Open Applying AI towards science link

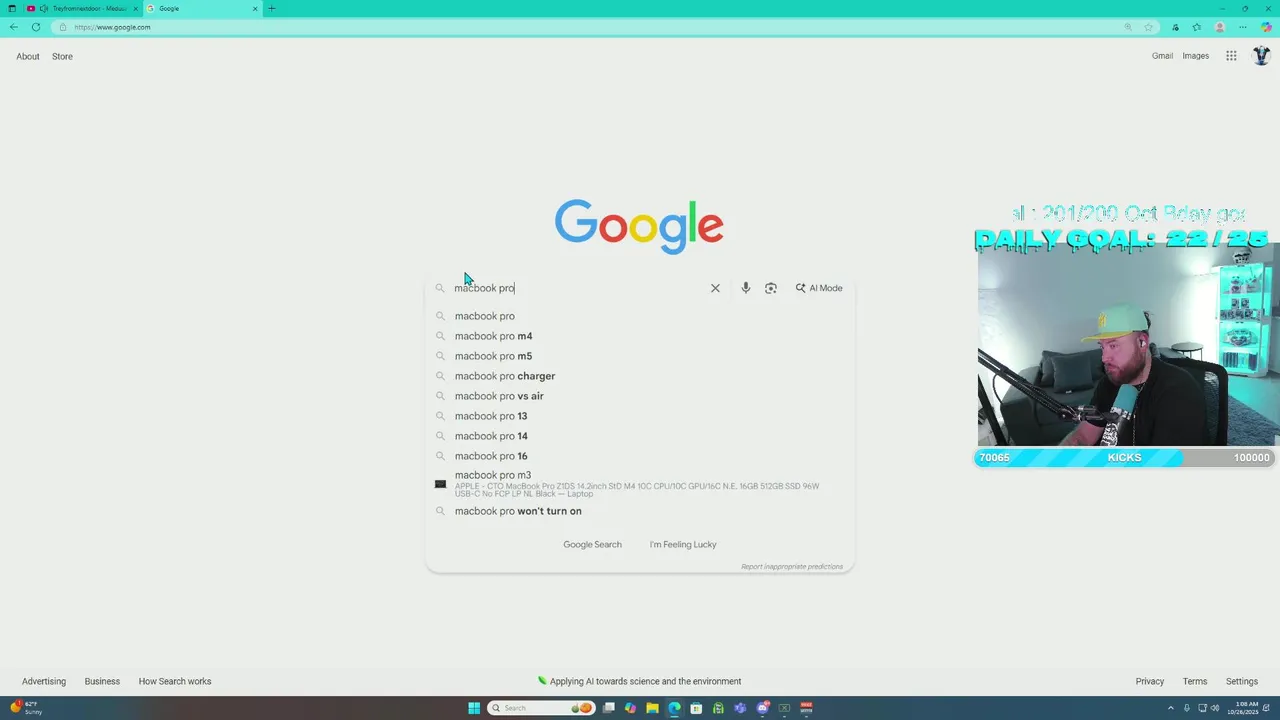click(x=640, y=682)
